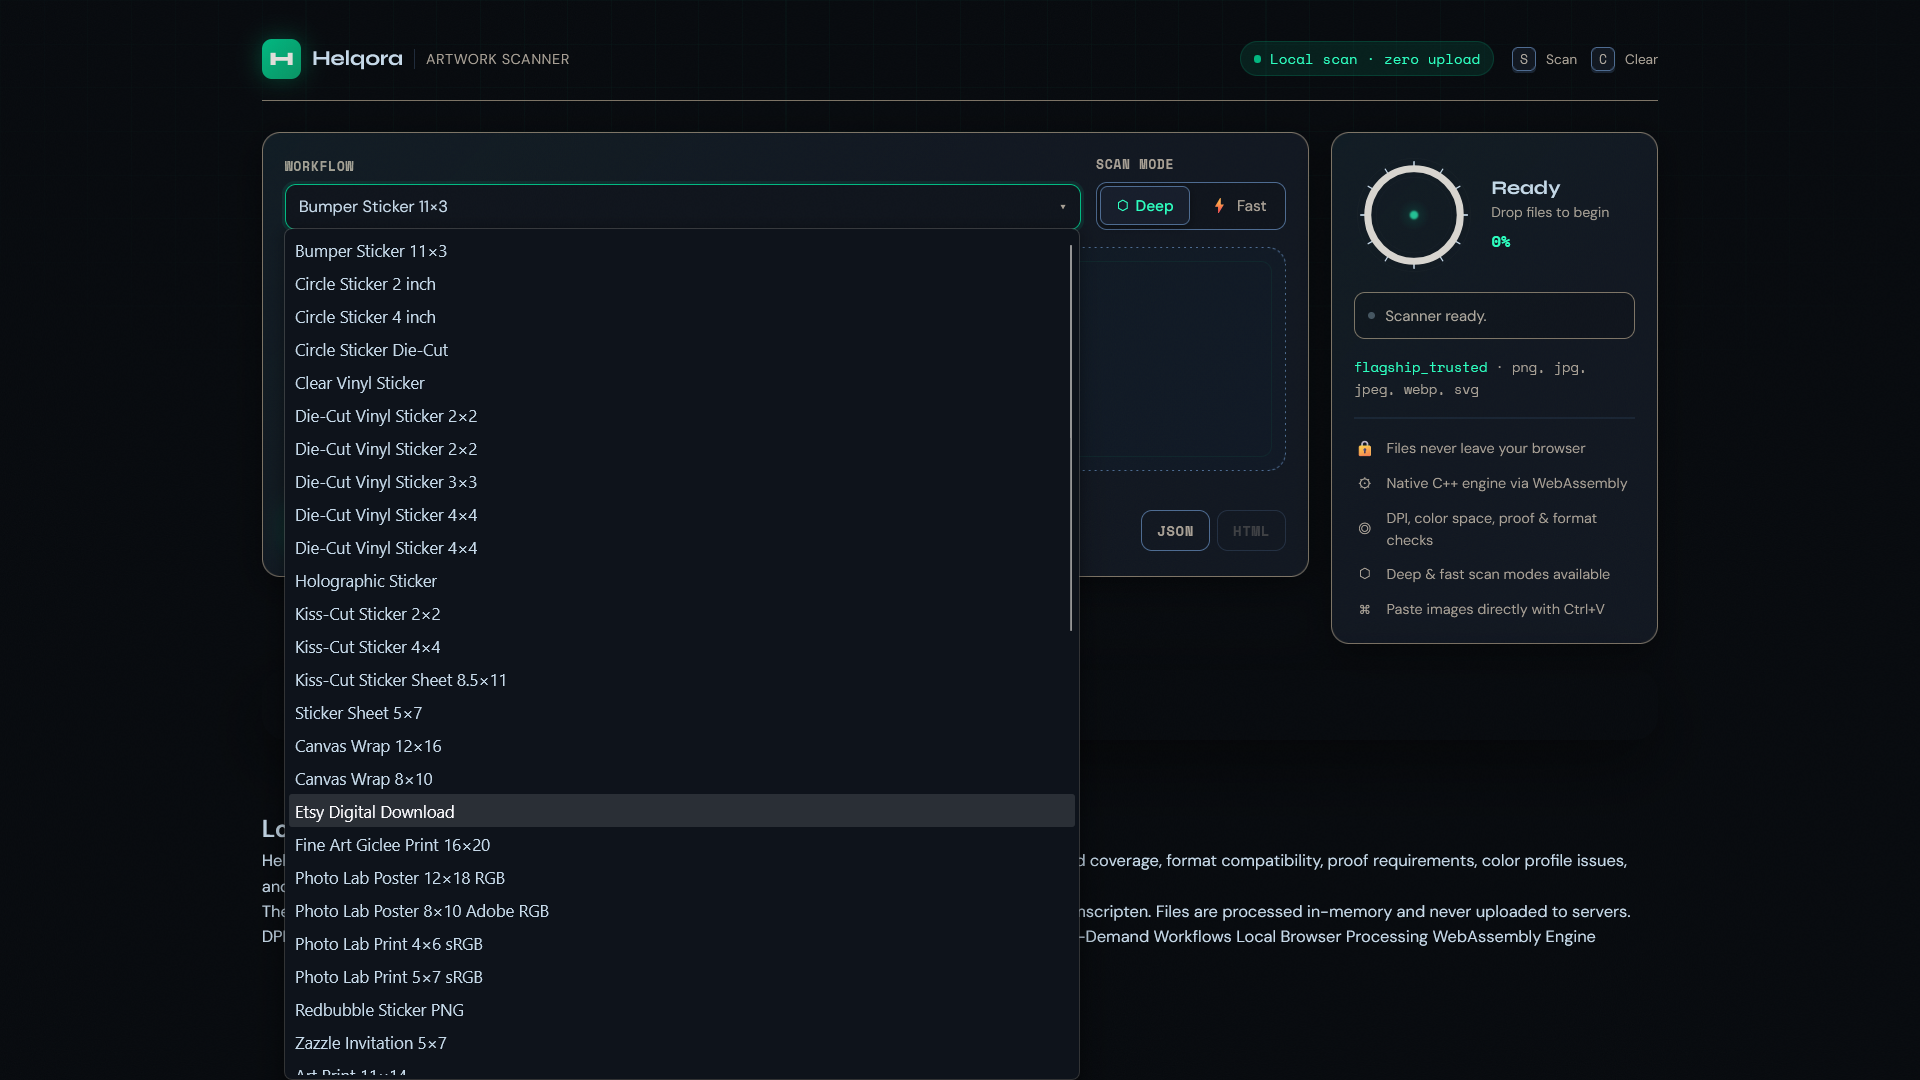Click the flagship_trusted label
1920x1080 pixels.
[1420, 367]
